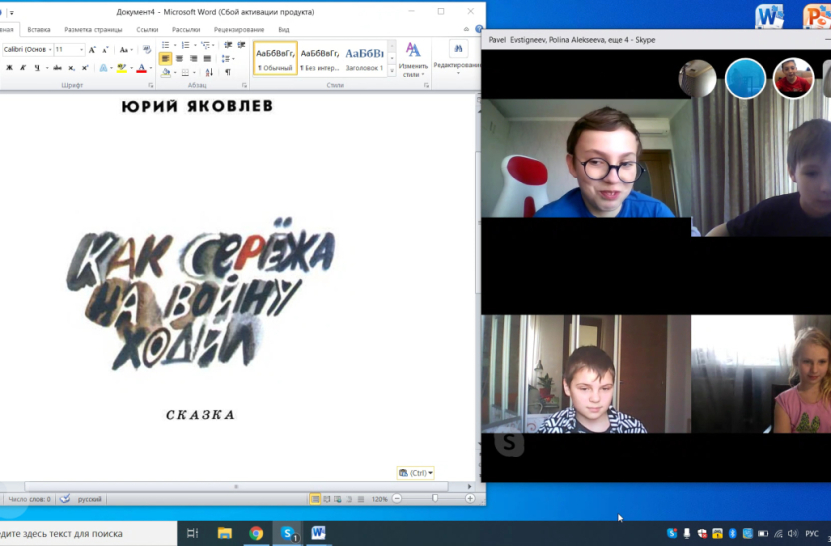Open Line Spacing dropdown
Screen dimensions: 831x546
(x=227, y=58)
